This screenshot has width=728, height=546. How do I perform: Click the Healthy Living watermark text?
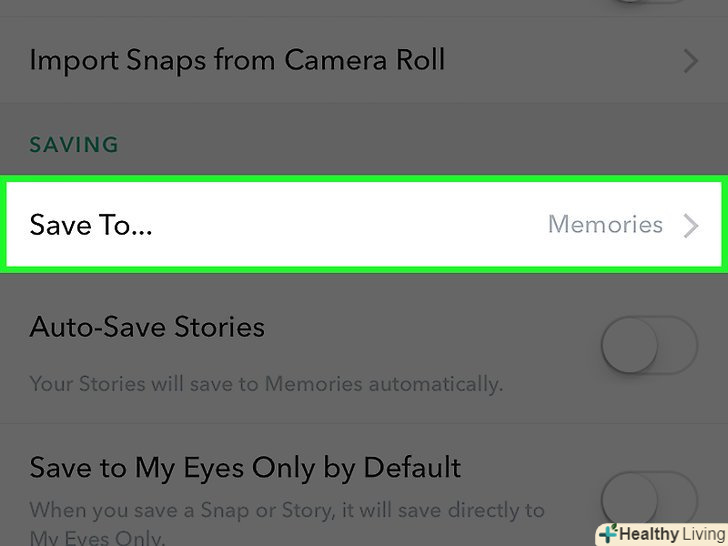pos(668,534)
